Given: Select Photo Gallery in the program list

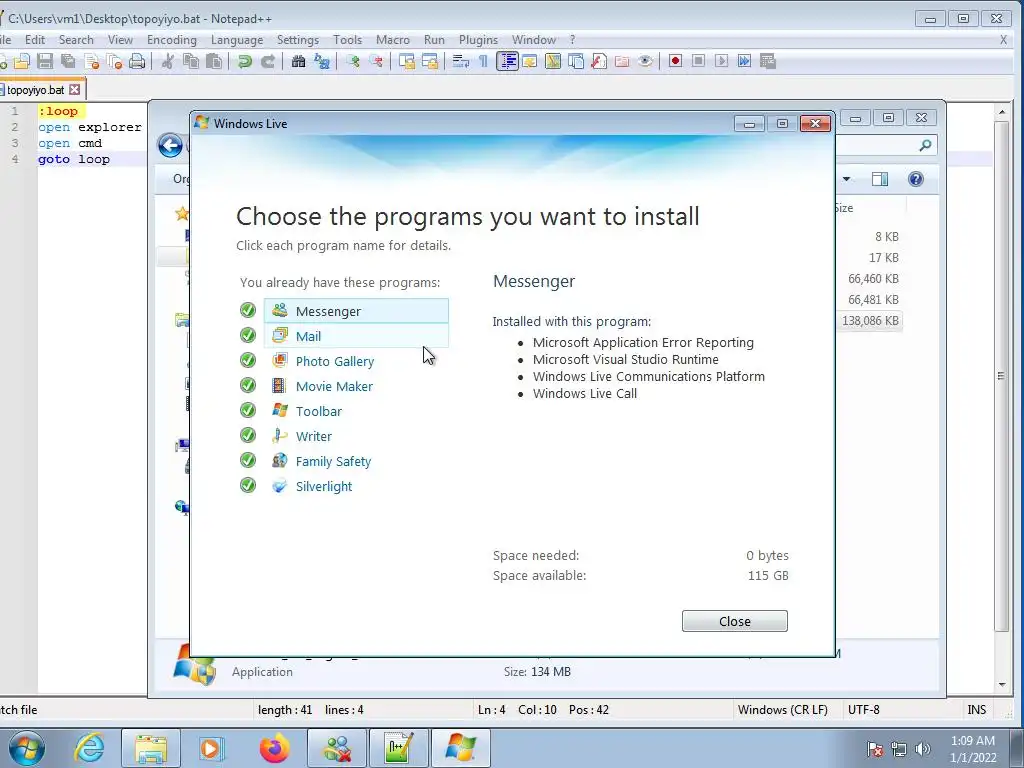Looking at the screenshot, I should 334,361.
